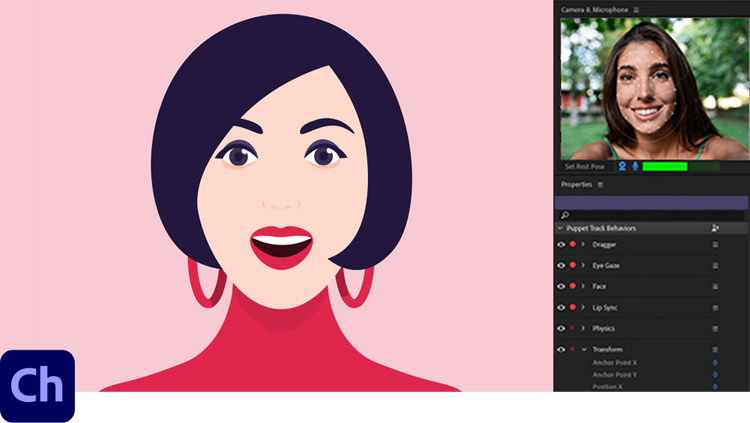The image size is (750, 423).
Task: Toggle visibility of the Face behavior
Action: click(561, 287)
